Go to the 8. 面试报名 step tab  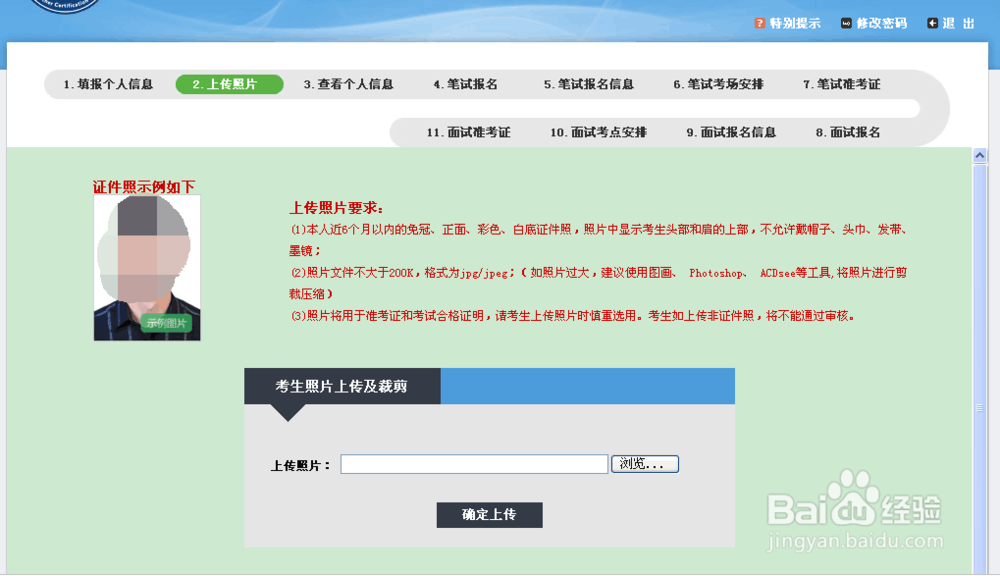coord(848,131)
